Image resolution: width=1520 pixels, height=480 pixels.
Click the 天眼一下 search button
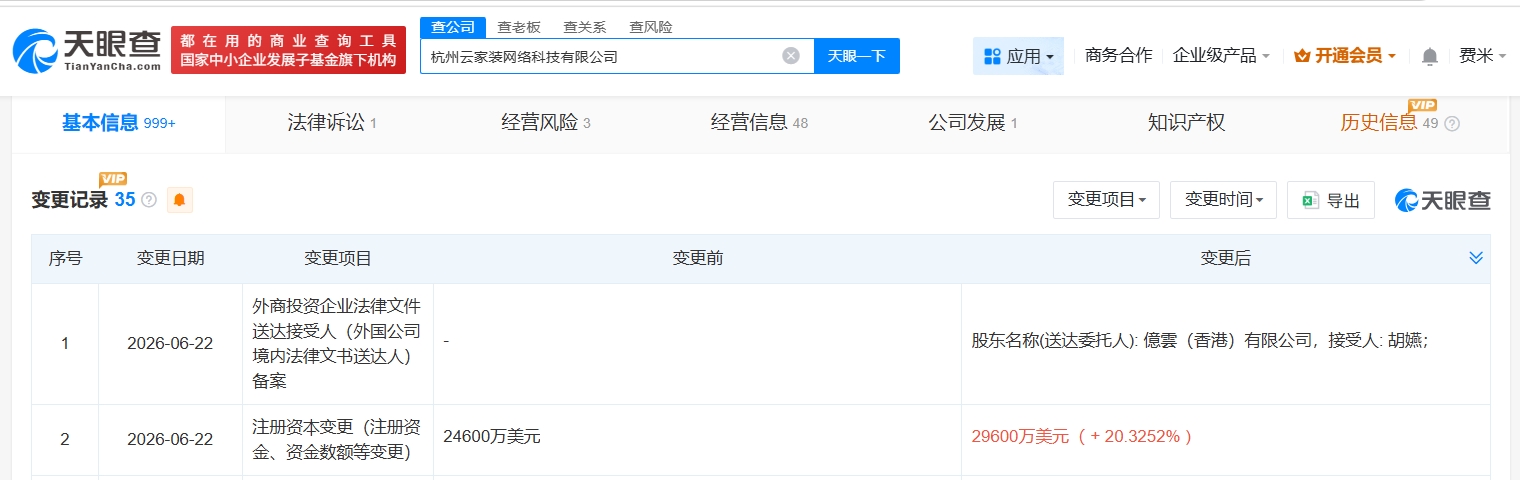tap(857, 56)
